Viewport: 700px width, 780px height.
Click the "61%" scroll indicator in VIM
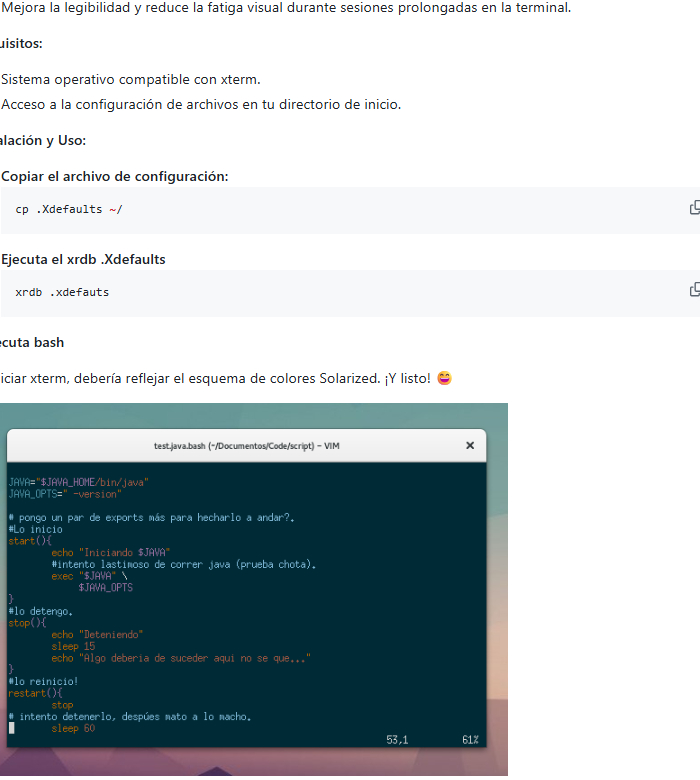tap(469, 739)
